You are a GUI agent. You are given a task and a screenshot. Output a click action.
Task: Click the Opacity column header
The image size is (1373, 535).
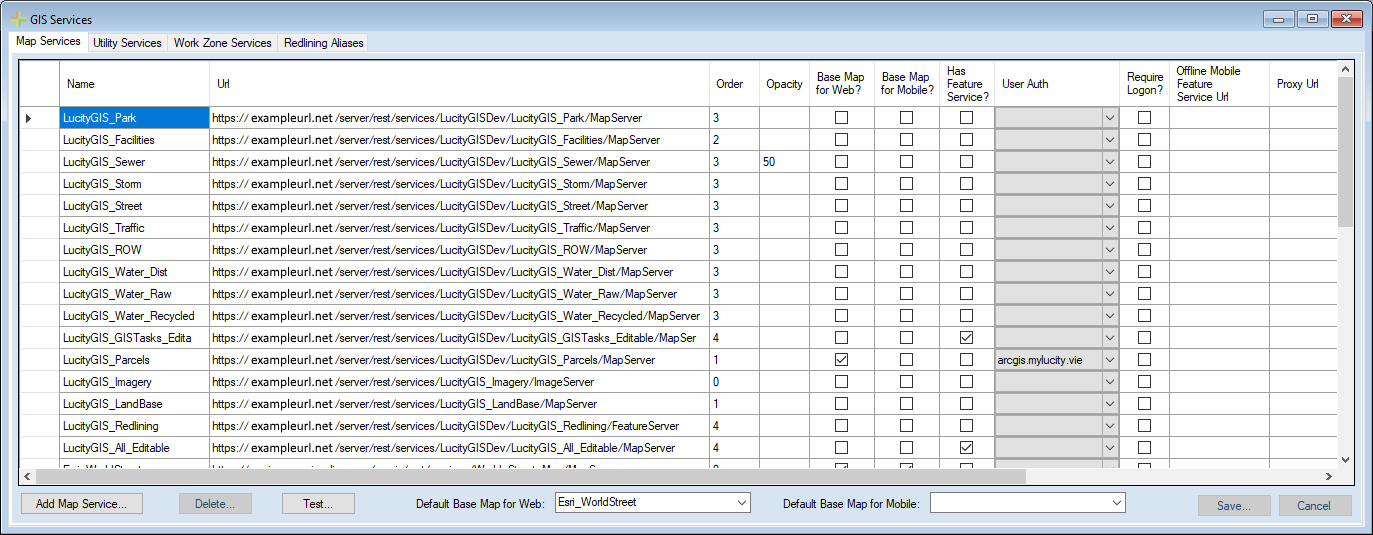point(784,84)
